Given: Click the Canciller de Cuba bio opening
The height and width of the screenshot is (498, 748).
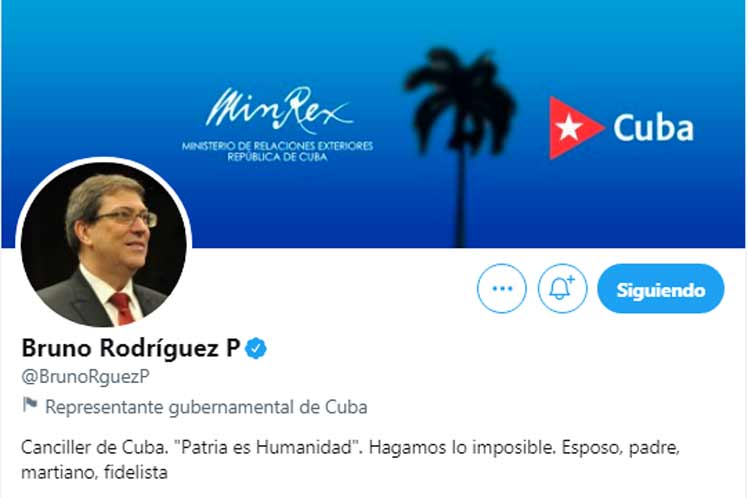Looking at the screenshot, I should coord(94,447).
